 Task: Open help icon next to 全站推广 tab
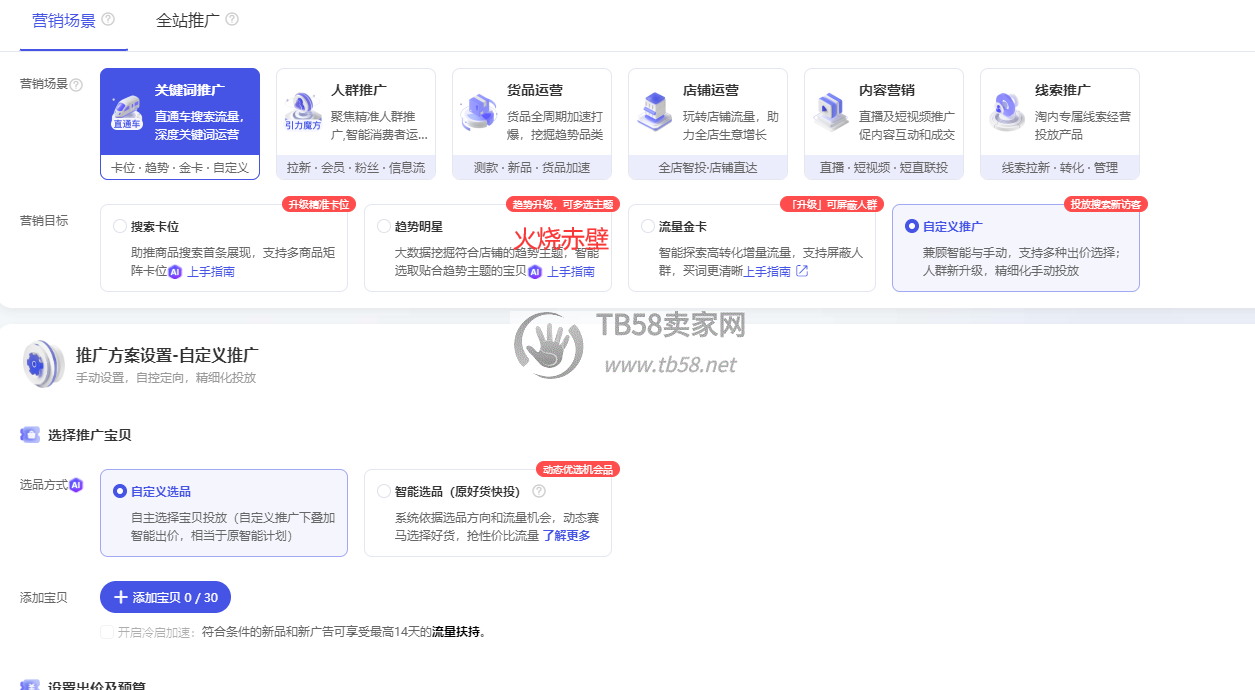click(x=232, y=19)
